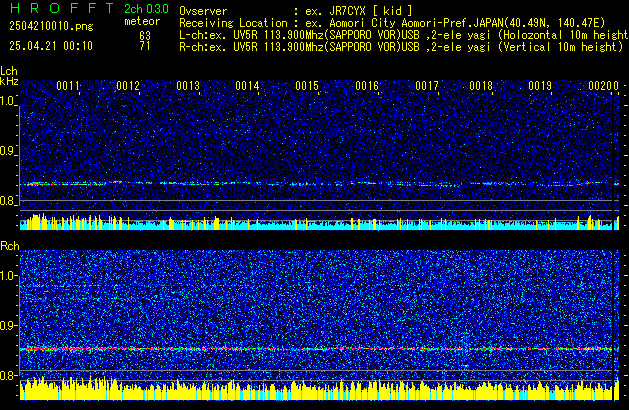Click the HROFFT title text
Image resolution: width=629 pixels, height=410 pixels.
click(x=62, y=8)
